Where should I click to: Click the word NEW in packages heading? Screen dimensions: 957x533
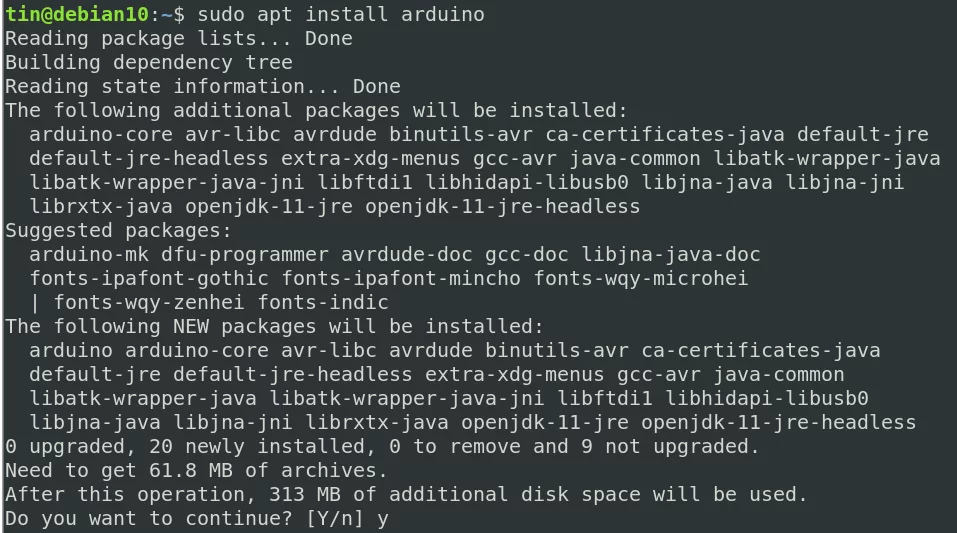190,326
